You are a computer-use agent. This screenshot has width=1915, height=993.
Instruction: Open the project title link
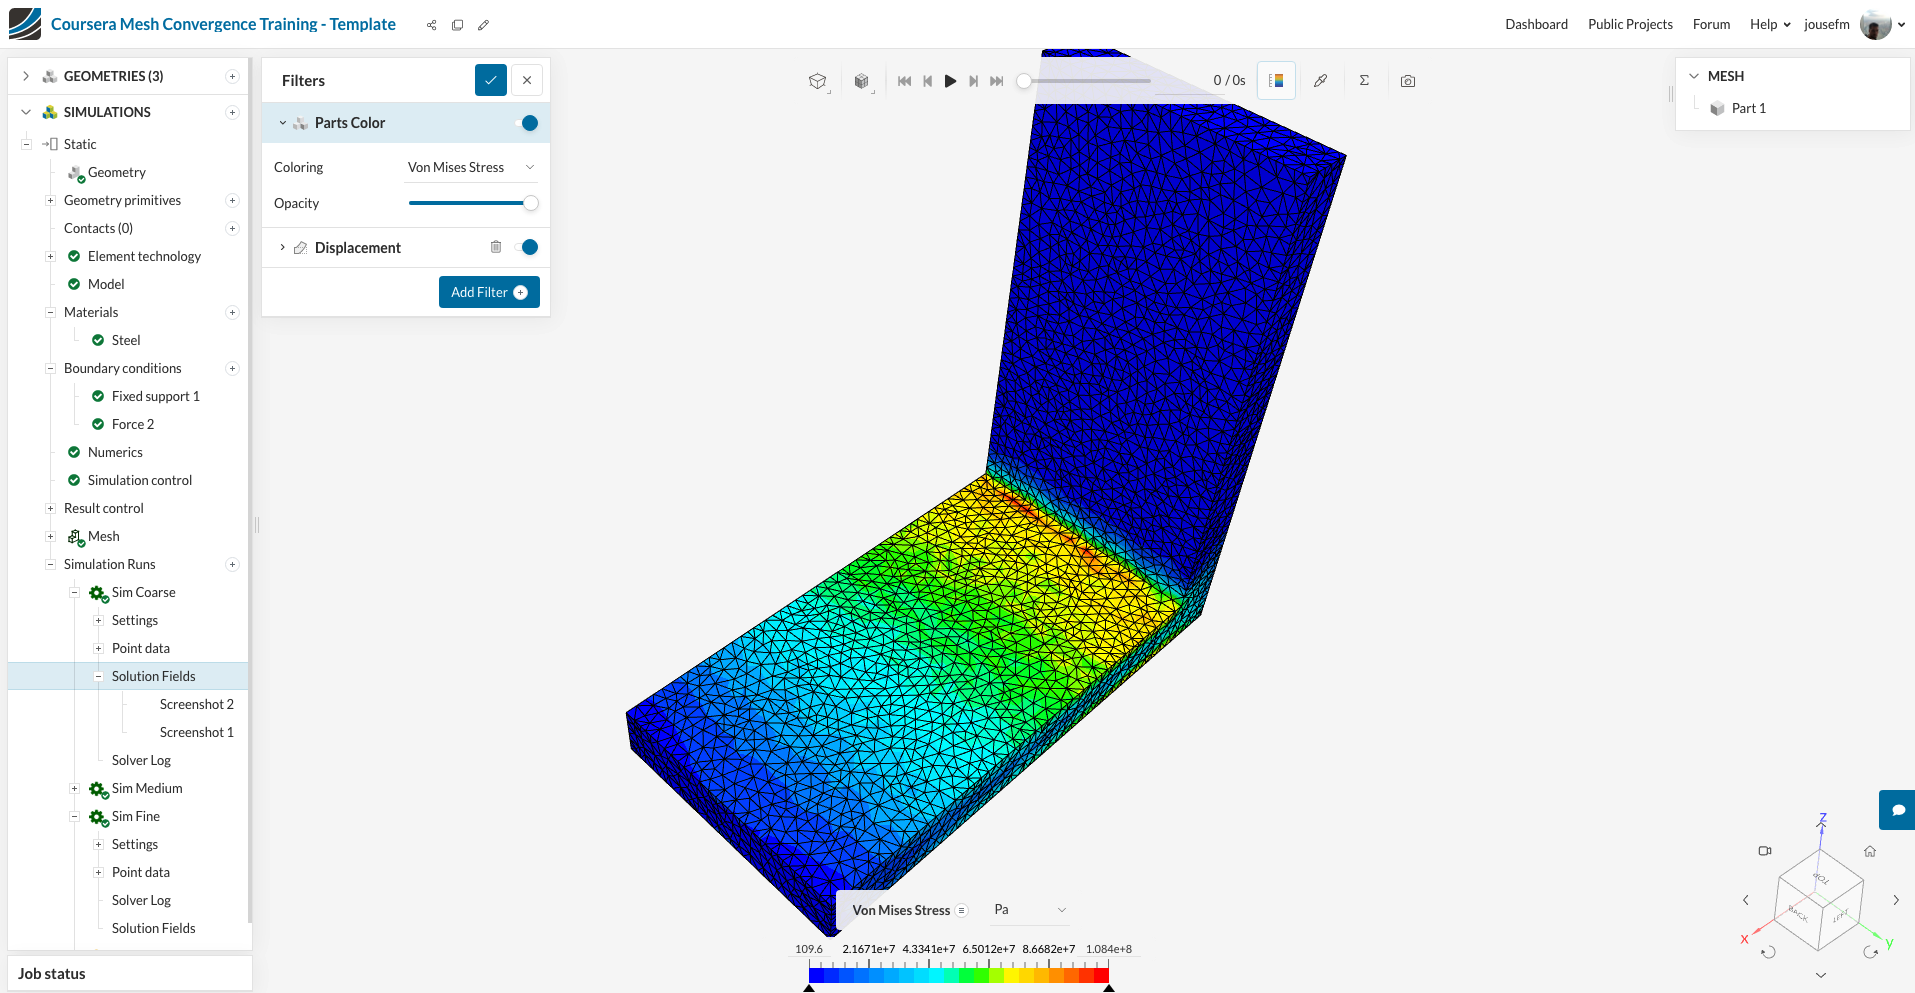[x=223, y=24]
